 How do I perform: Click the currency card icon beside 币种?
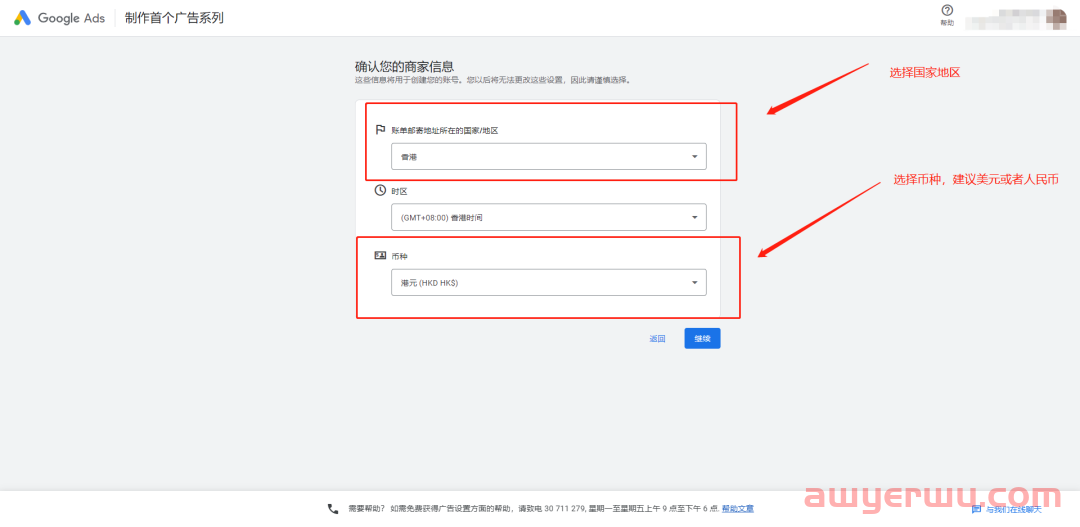coord(380,256)
